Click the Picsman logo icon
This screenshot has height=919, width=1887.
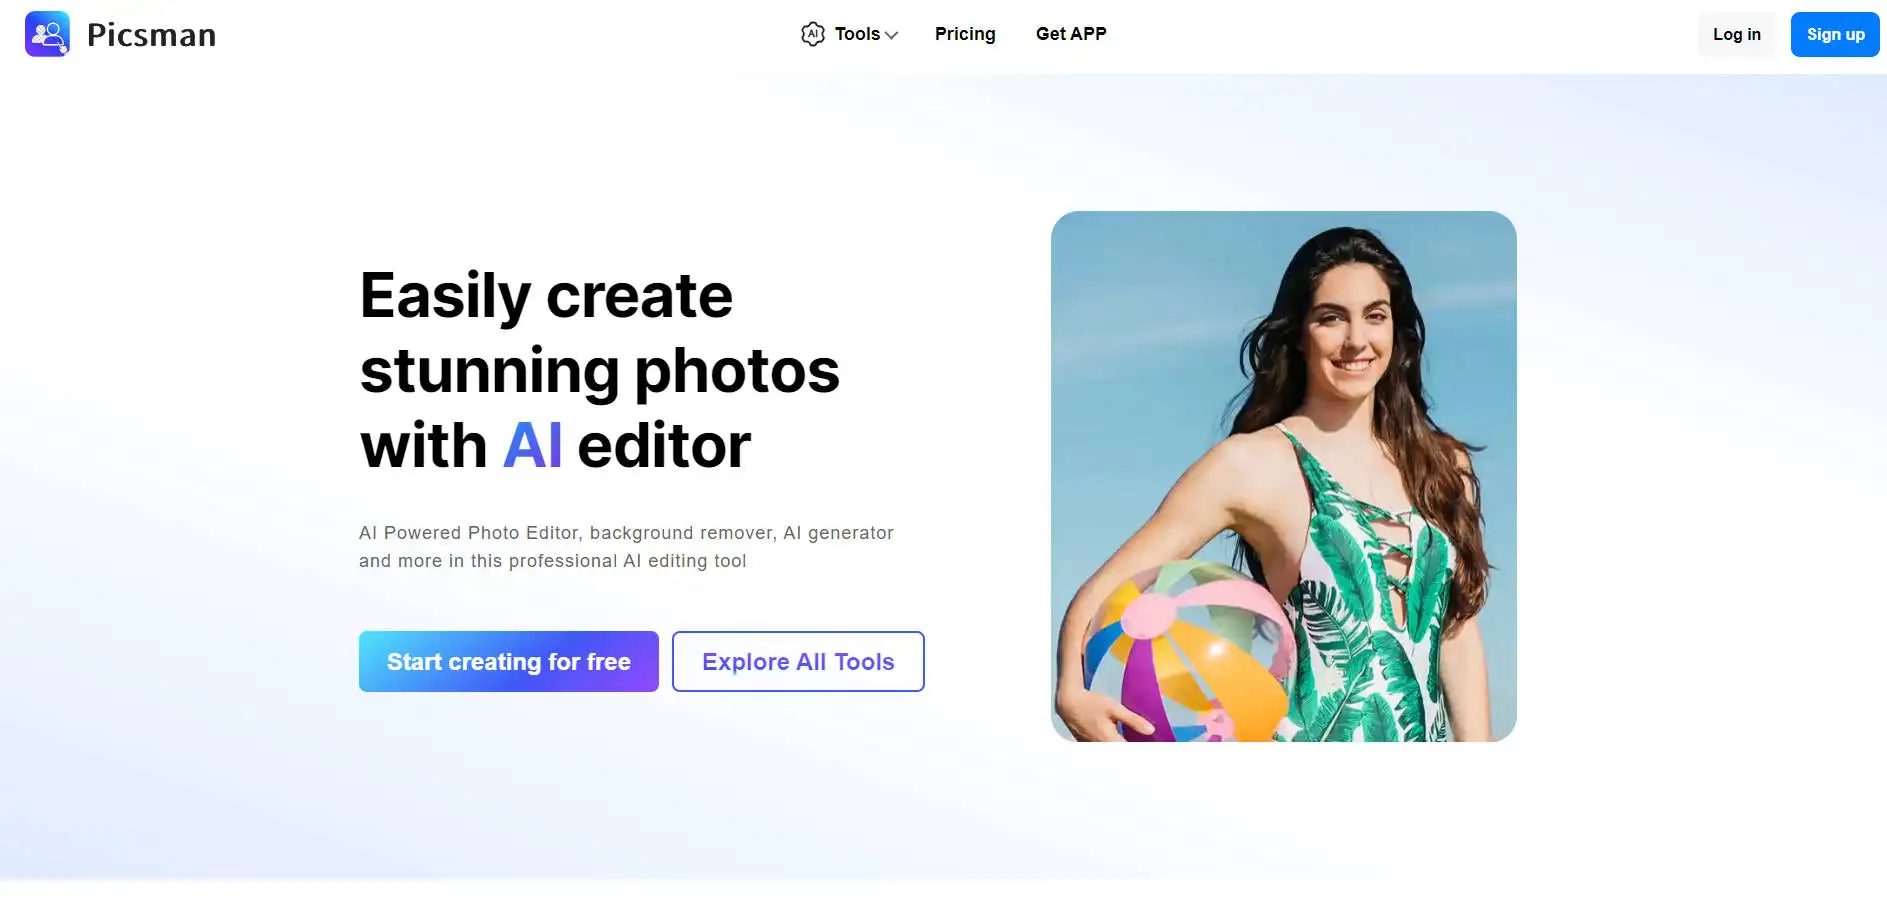pos(47,34)
